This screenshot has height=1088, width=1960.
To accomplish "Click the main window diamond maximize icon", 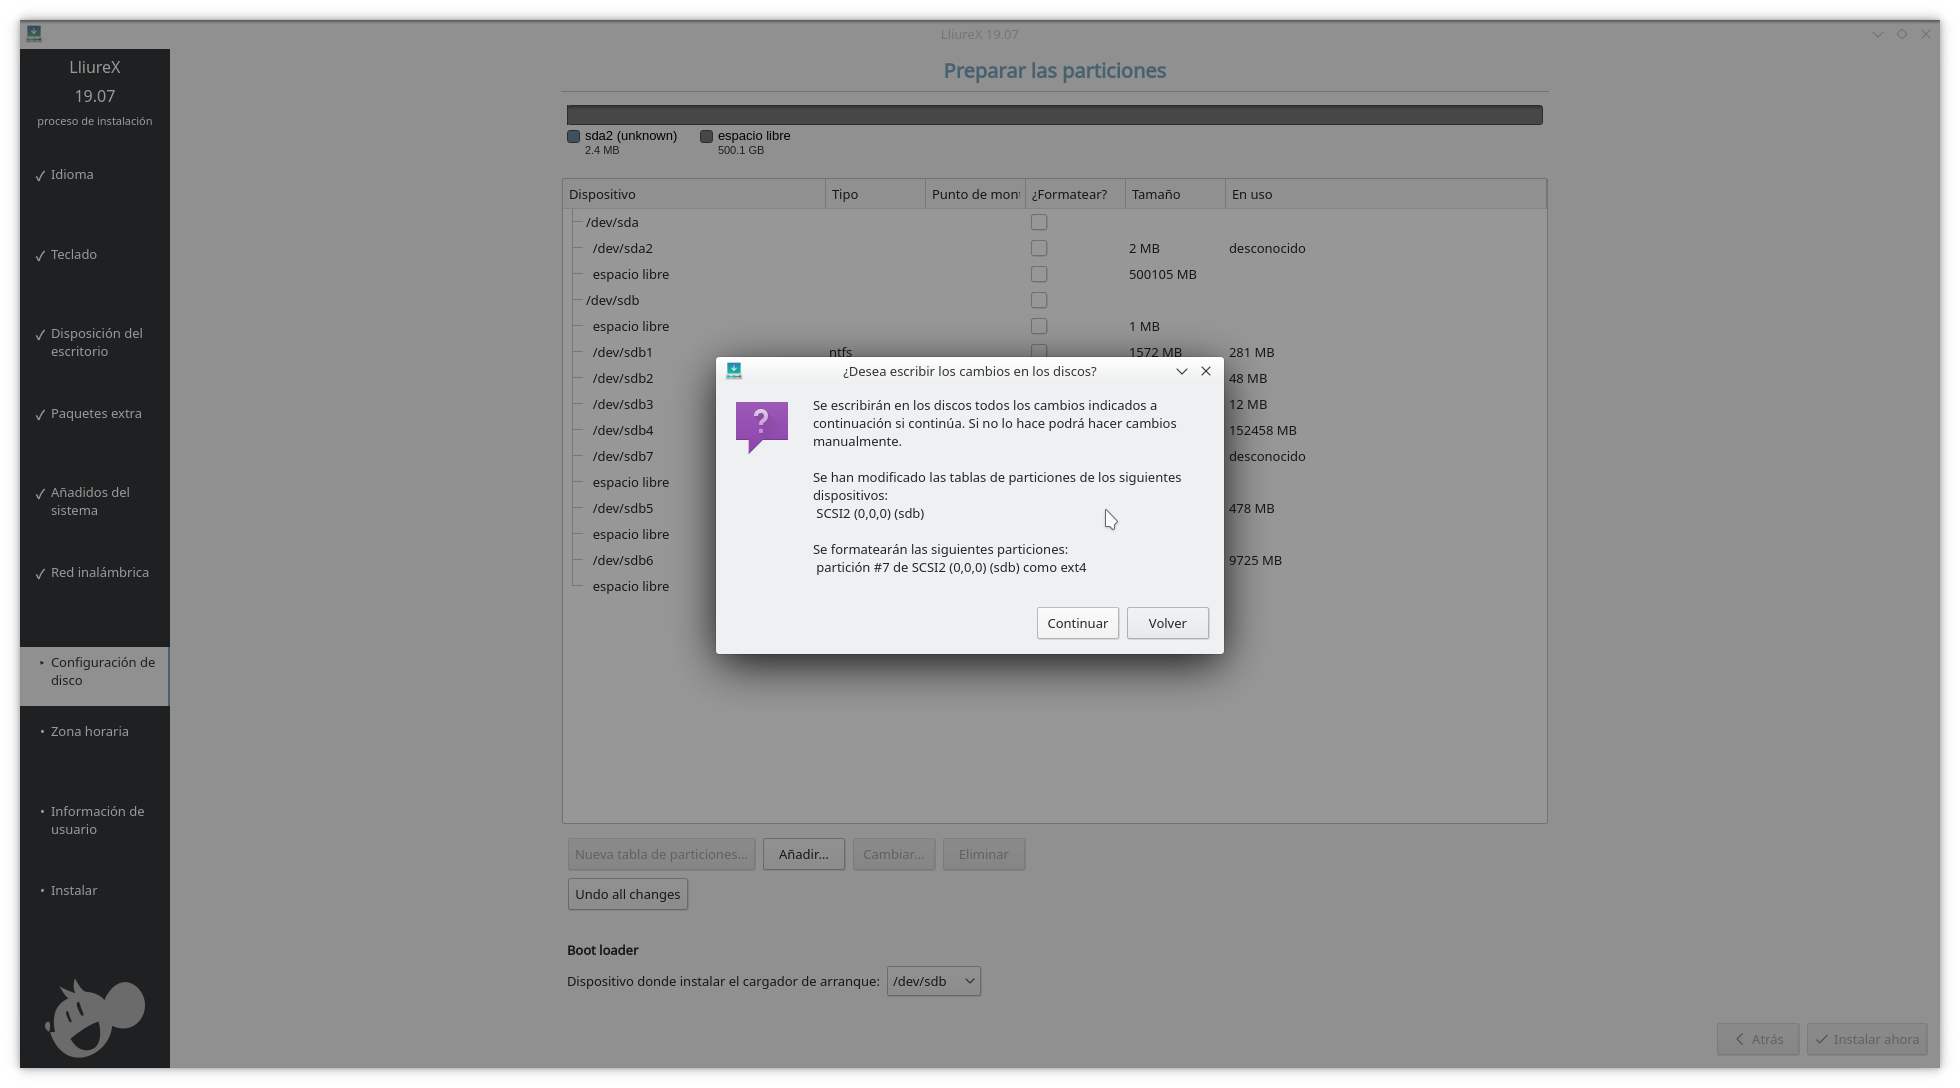I will pyautogui.click(x=1902, y=34).
